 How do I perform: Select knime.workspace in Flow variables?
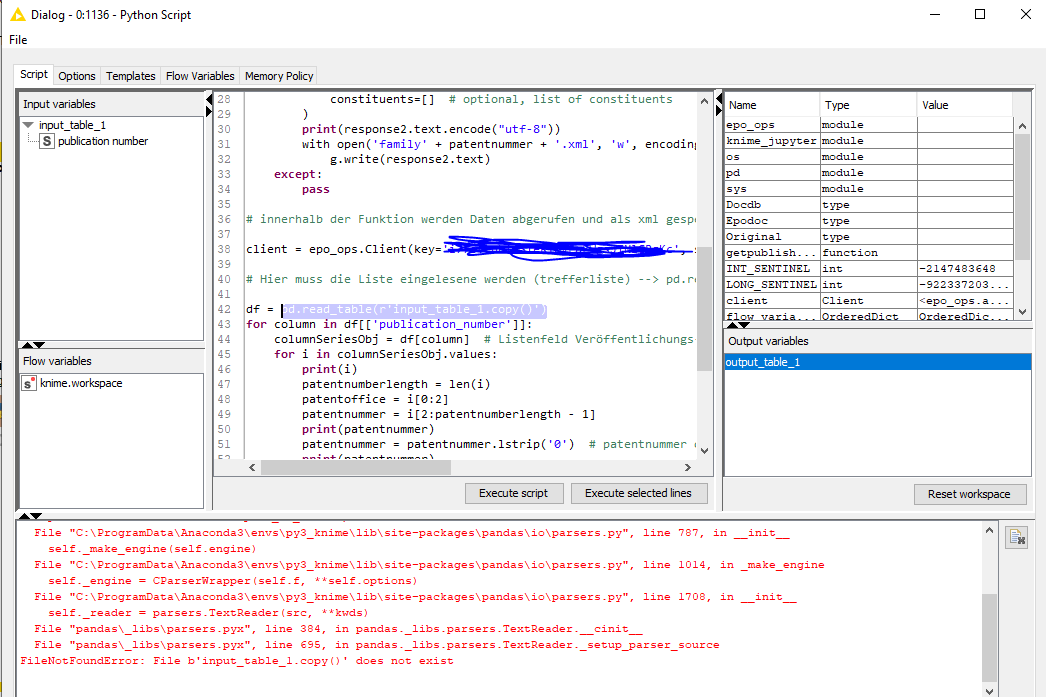click(81, 384)
